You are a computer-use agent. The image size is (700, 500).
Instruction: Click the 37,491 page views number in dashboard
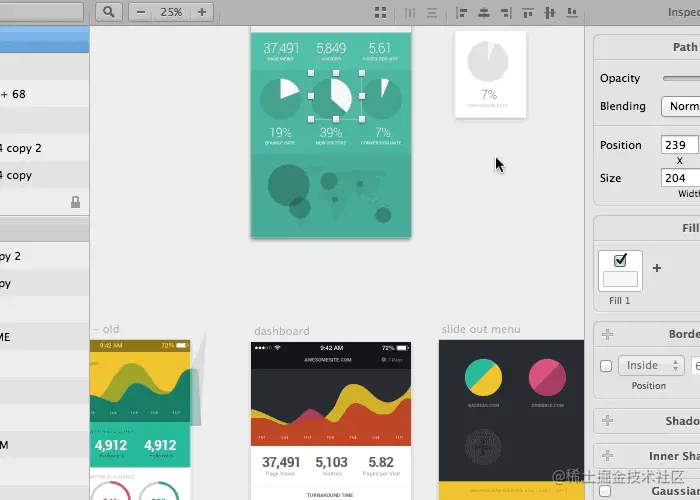281,462
